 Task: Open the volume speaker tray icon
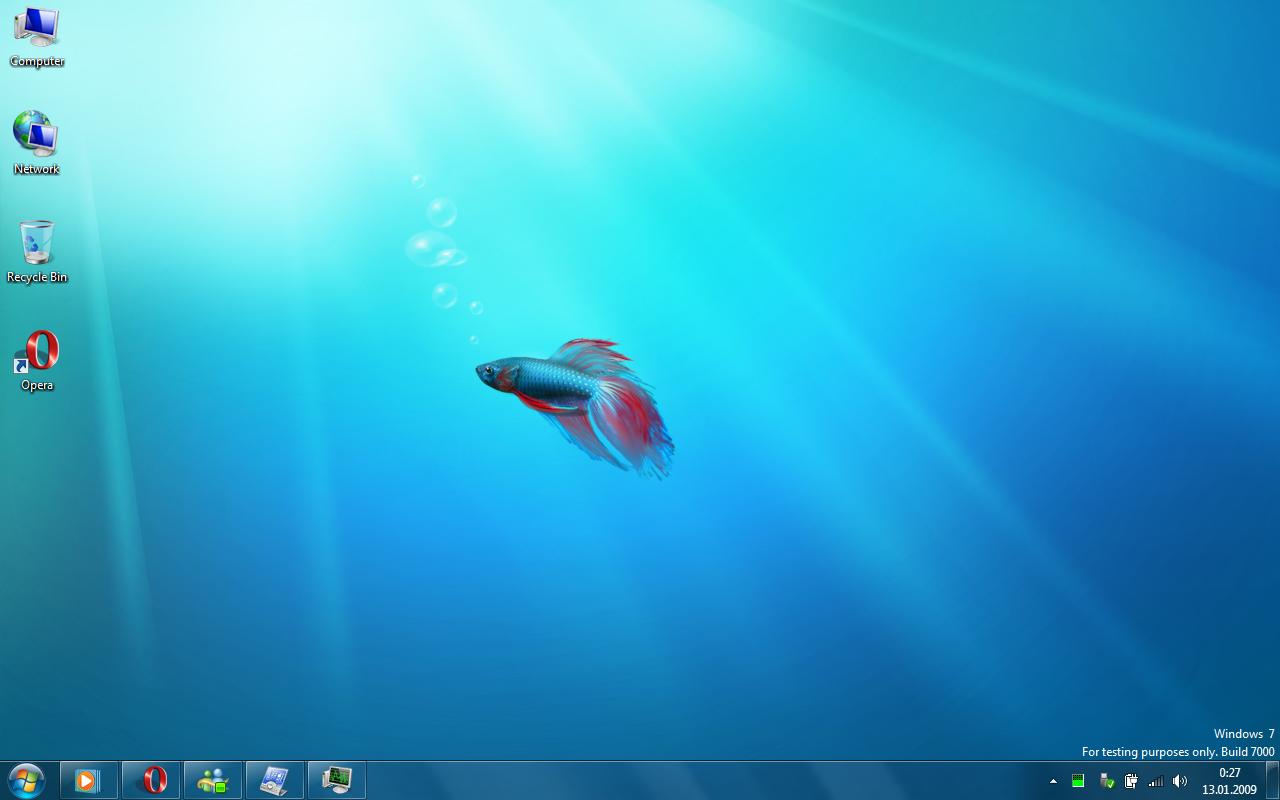pos(1180,781)
